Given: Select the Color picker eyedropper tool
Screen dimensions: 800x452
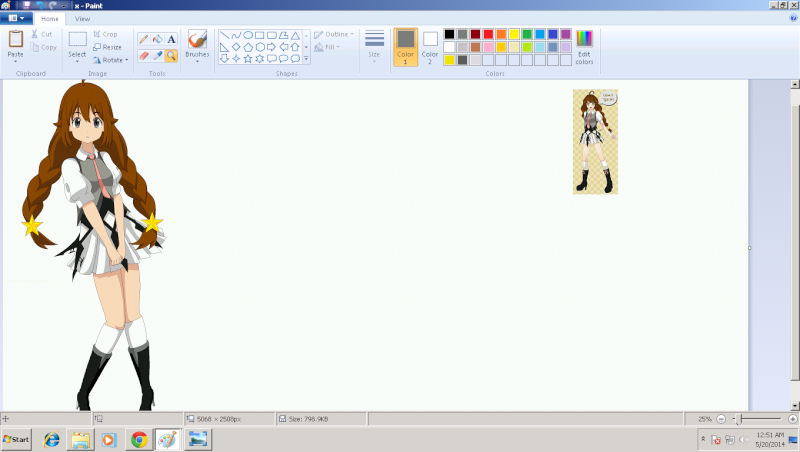Looking at the screenshot, I should (158, 55).
